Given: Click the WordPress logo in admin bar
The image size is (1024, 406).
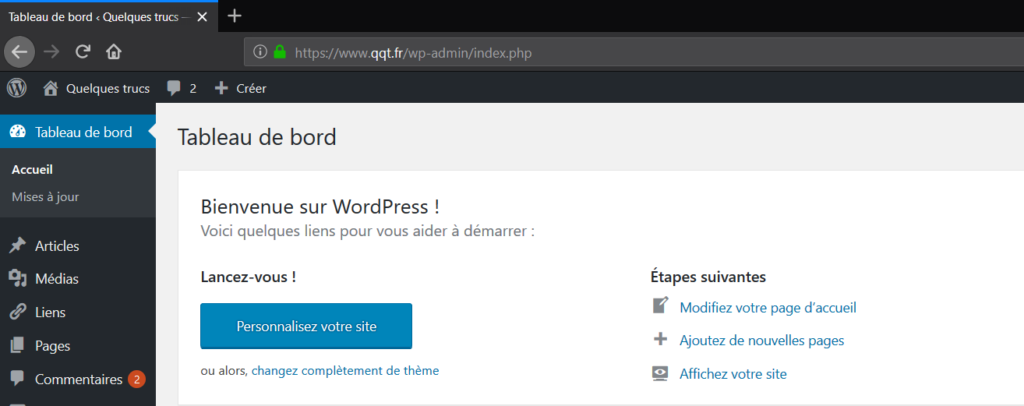Looking at the screenshot, I should [x=17, y=88].
